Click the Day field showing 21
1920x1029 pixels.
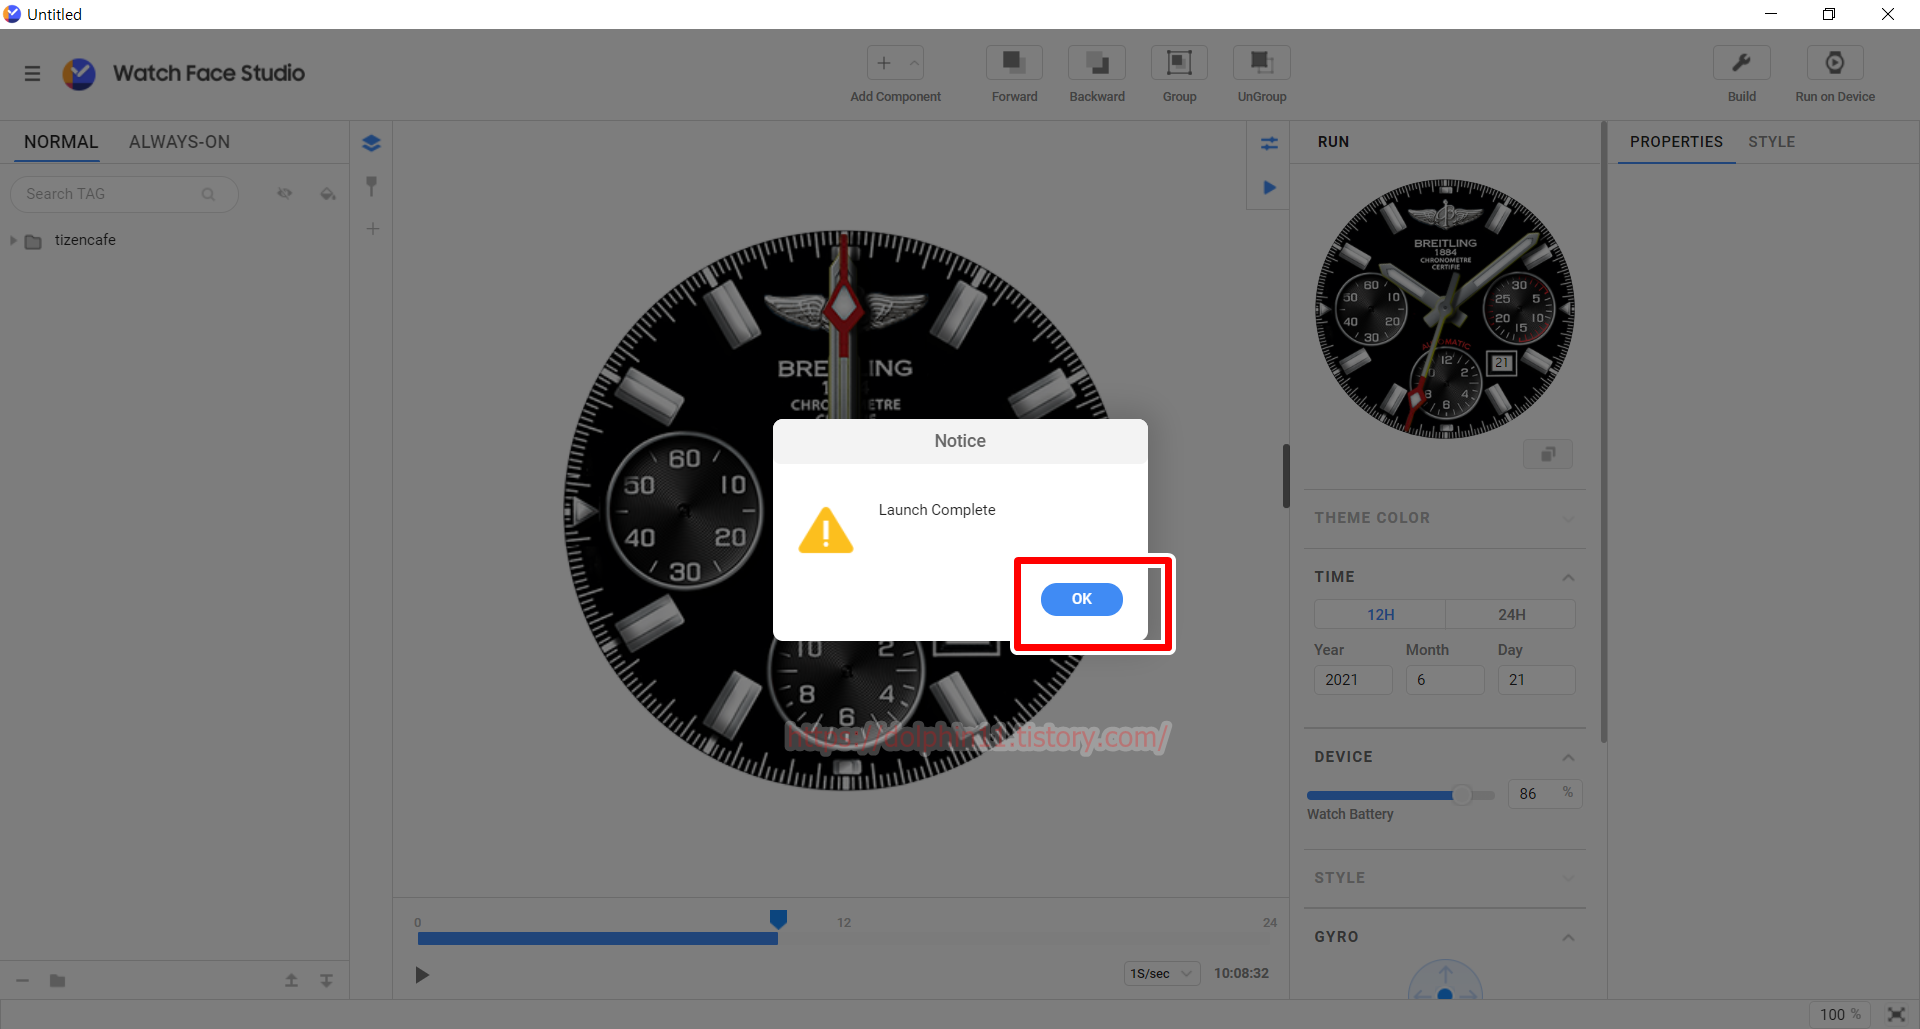(1536, 680)
